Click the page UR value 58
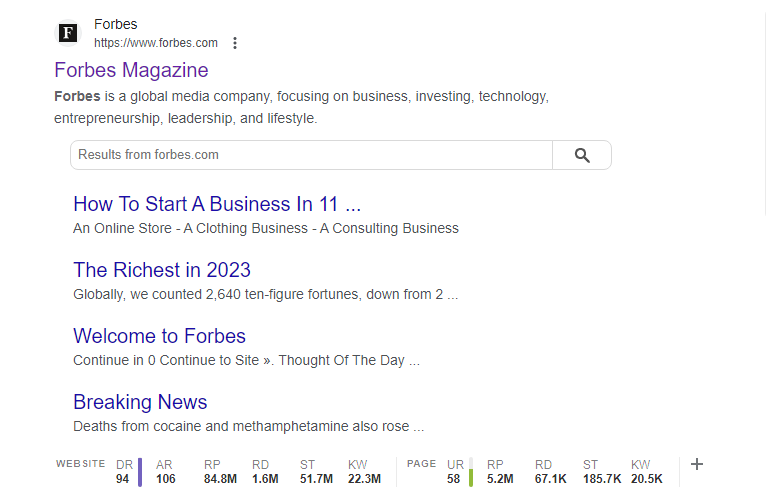 tap(453, 479)
